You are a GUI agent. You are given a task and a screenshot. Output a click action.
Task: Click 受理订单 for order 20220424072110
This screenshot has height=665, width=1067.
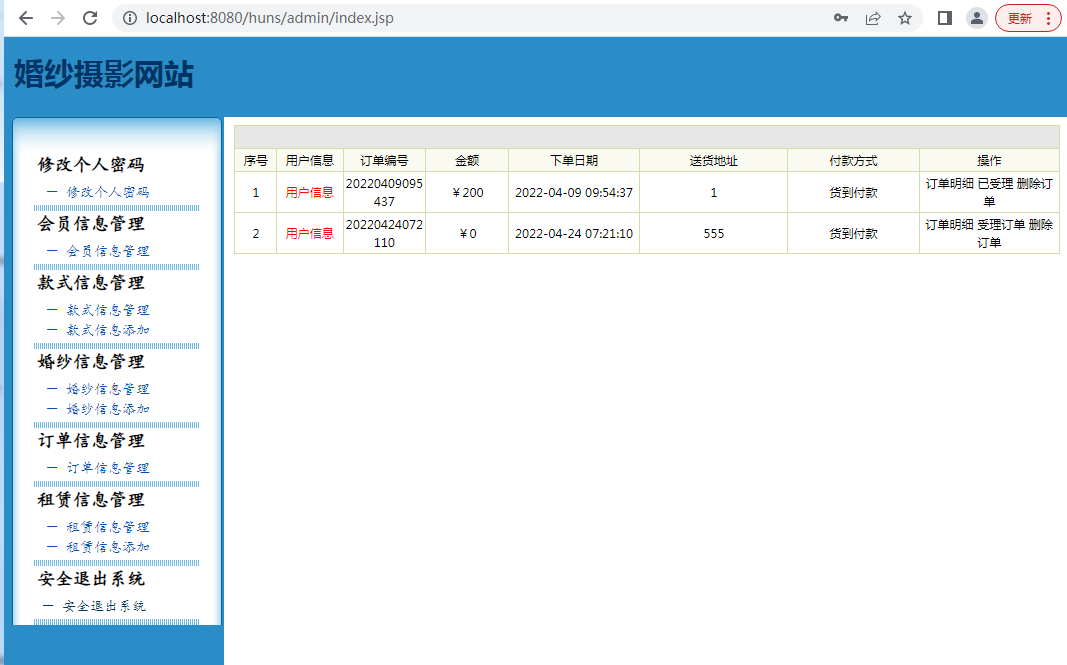1001,225
